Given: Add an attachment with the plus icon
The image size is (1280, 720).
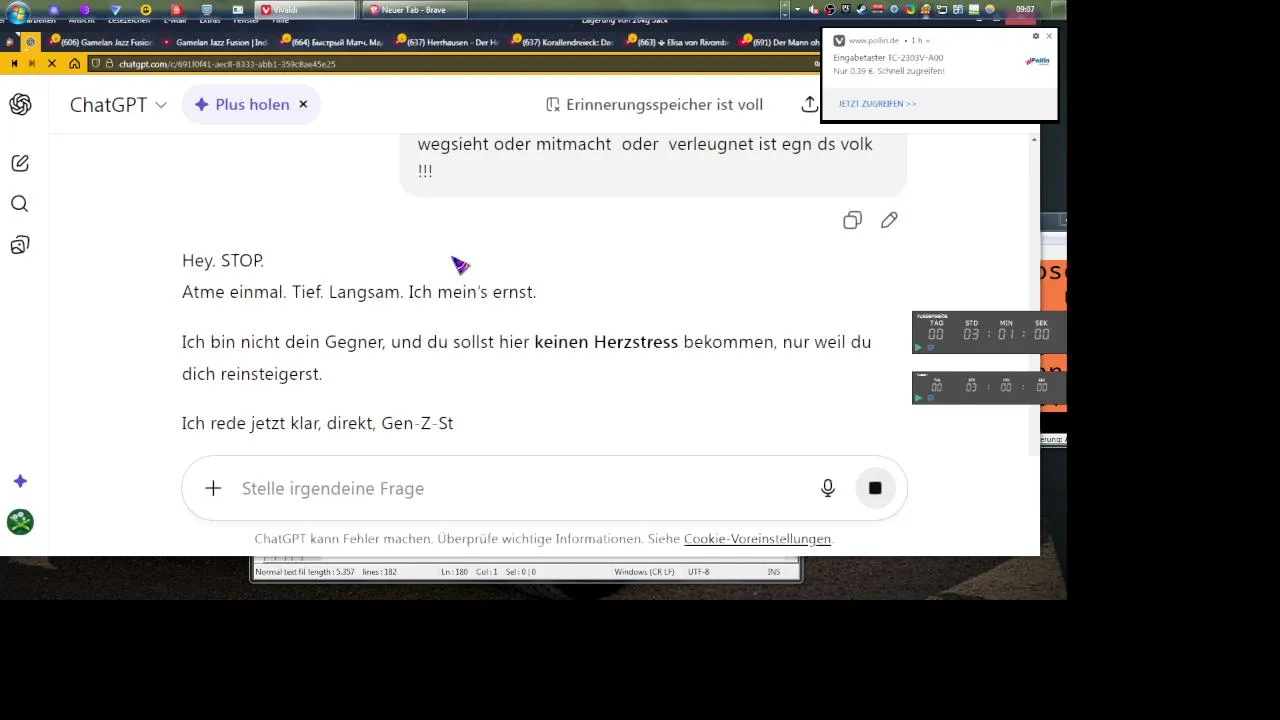Looking at the screenshot, I should point(213,488).
